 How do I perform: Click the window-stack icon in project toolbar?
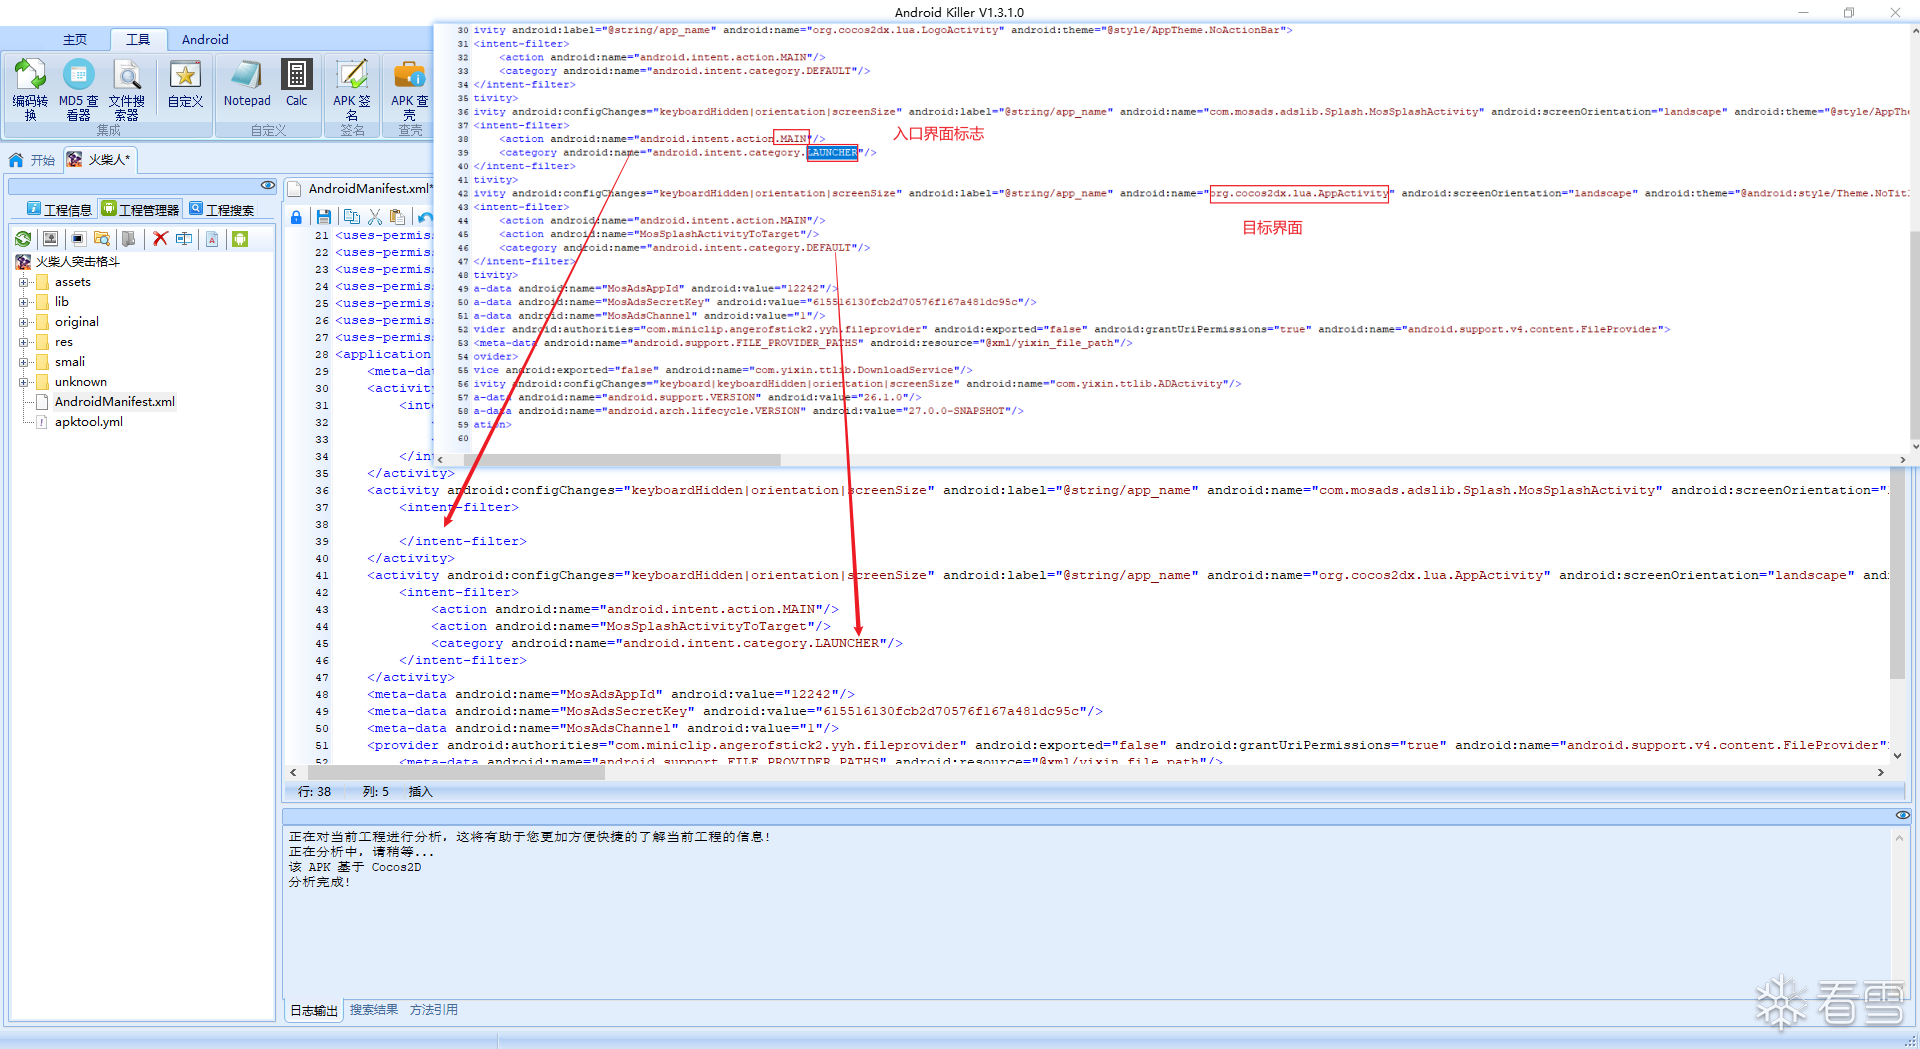pyautogui.click(x=78, y=239)
